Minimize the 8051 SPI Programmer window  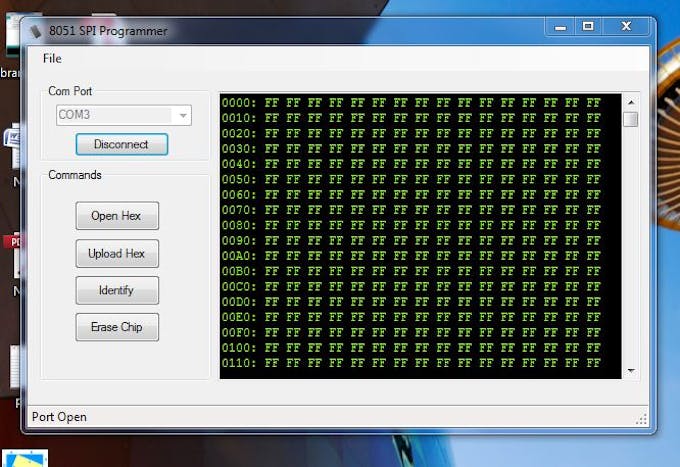pyautogui.click(x=560, y=27)
